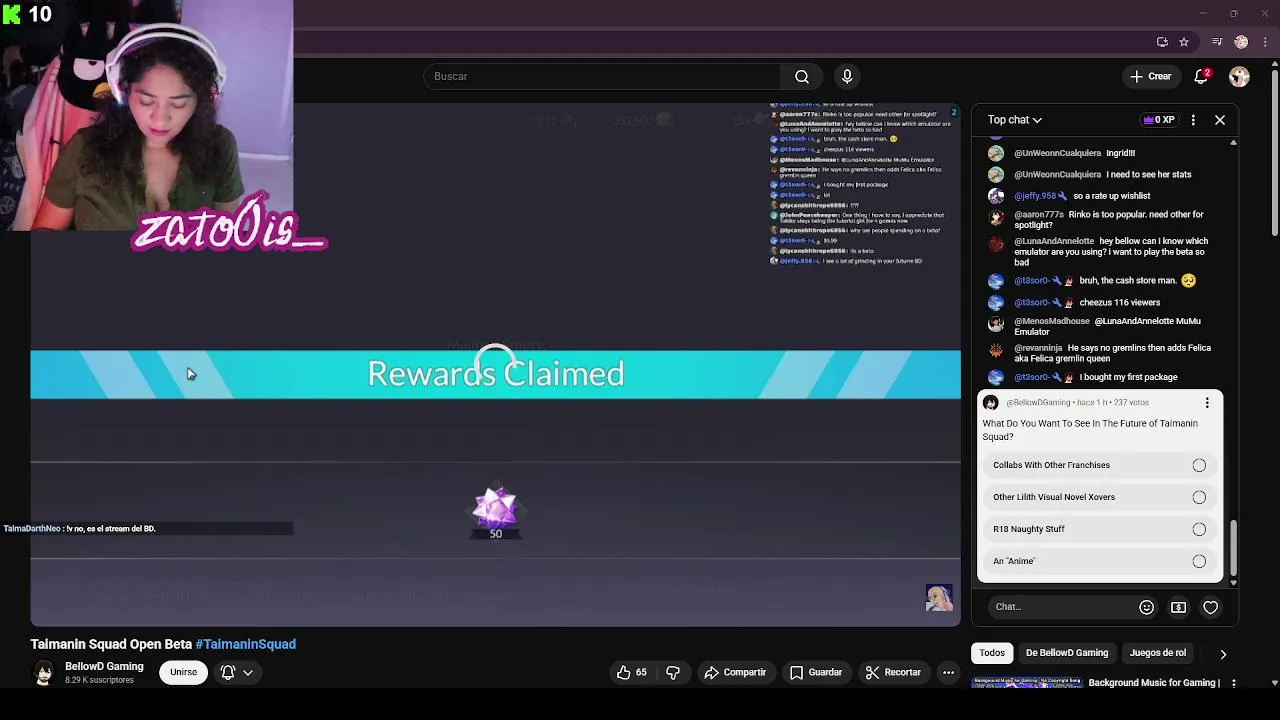Close the live chat panel
The width and height of the screenshot is (1280, 720).
click(x=1220, y=120)
